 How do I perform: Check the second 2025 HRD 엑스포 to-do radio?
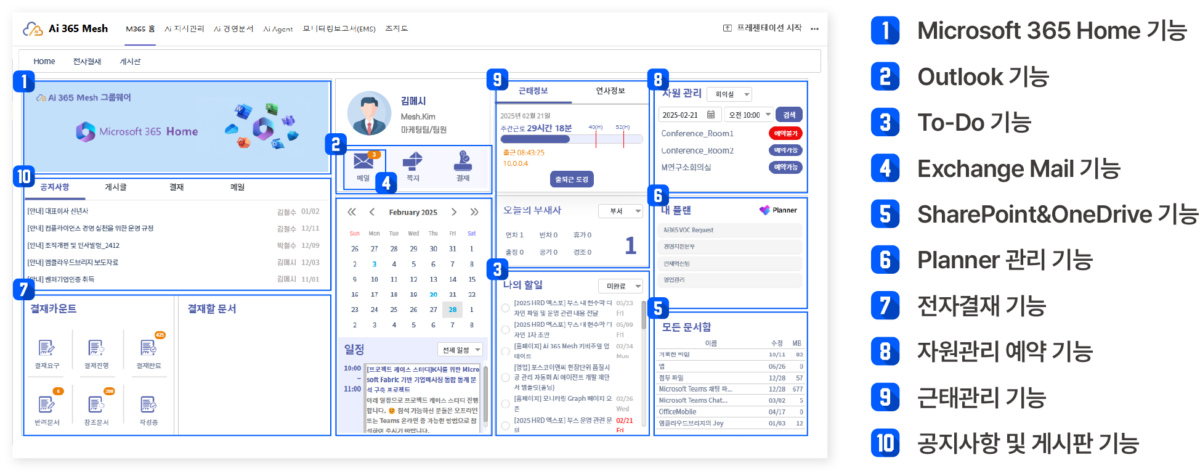pyautogui.click(x=507, y=328)
